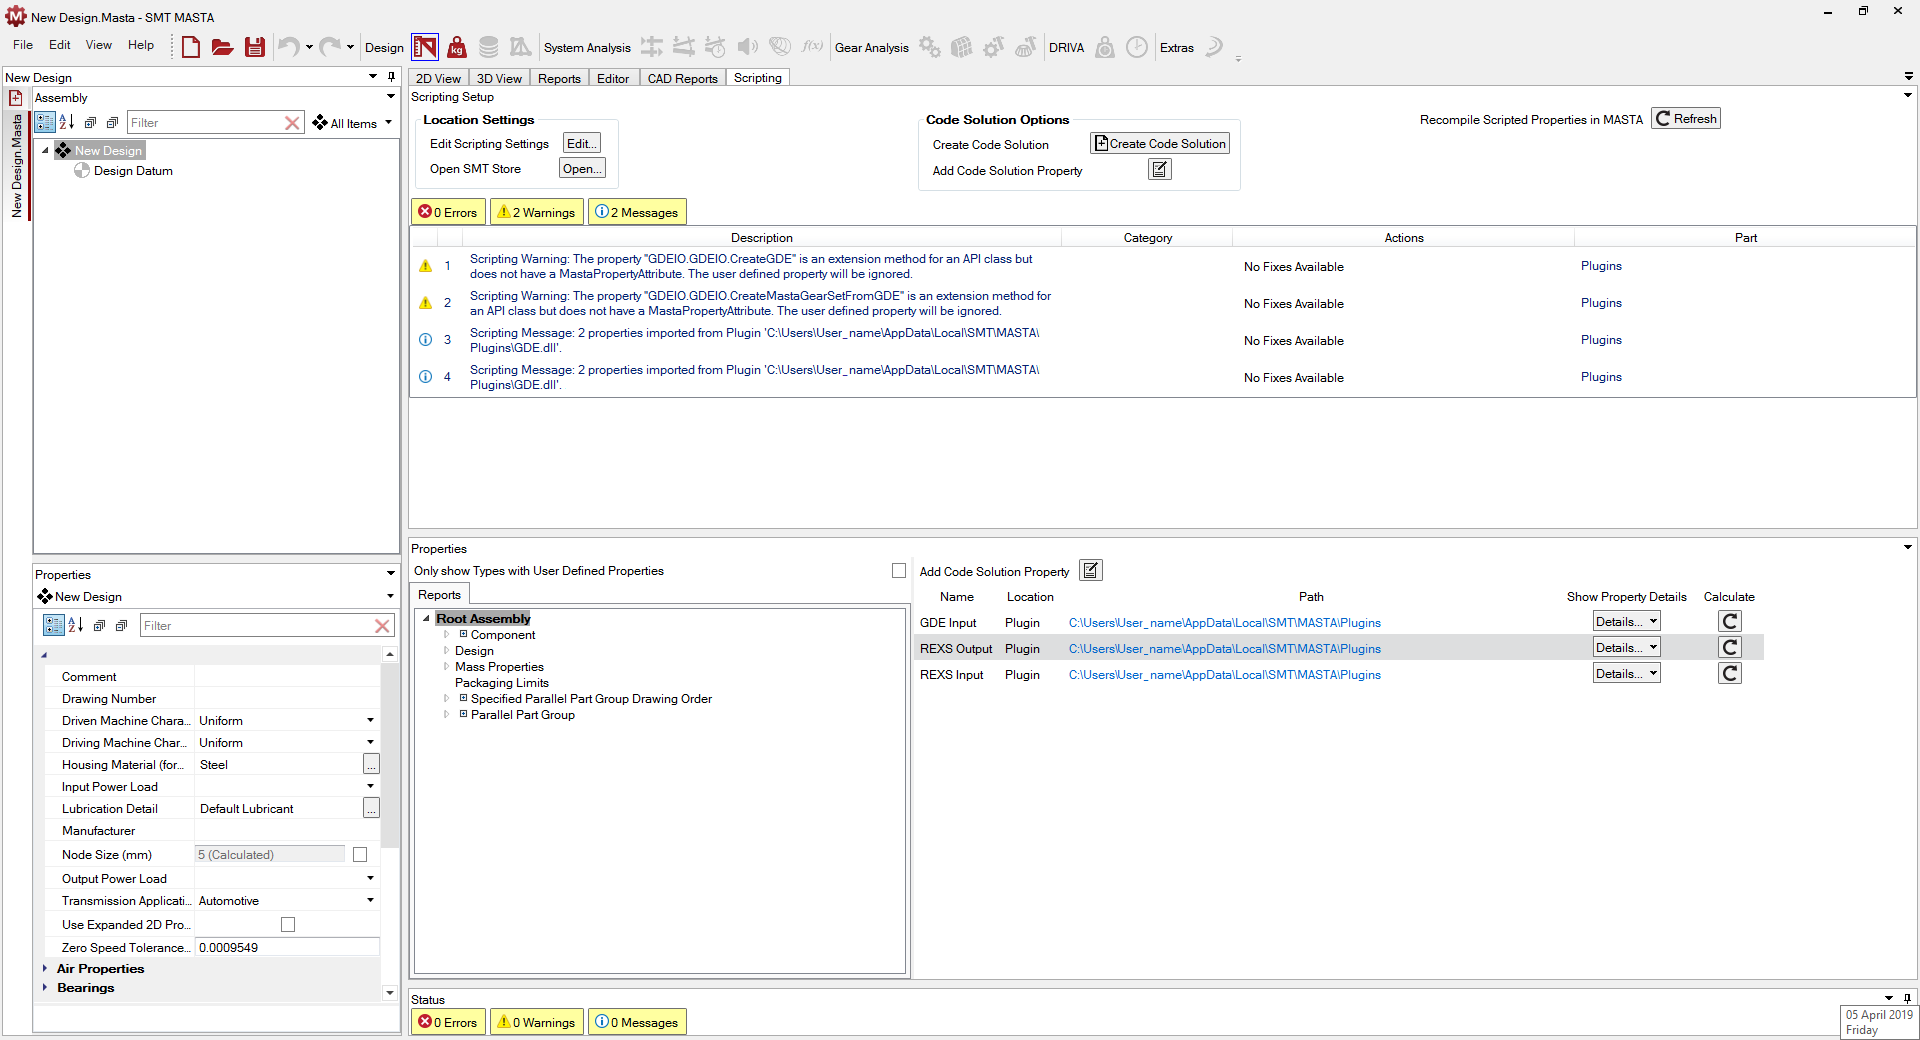Save design with floppy disk icon
The image size is (1920, 1040).
(255, 47)
